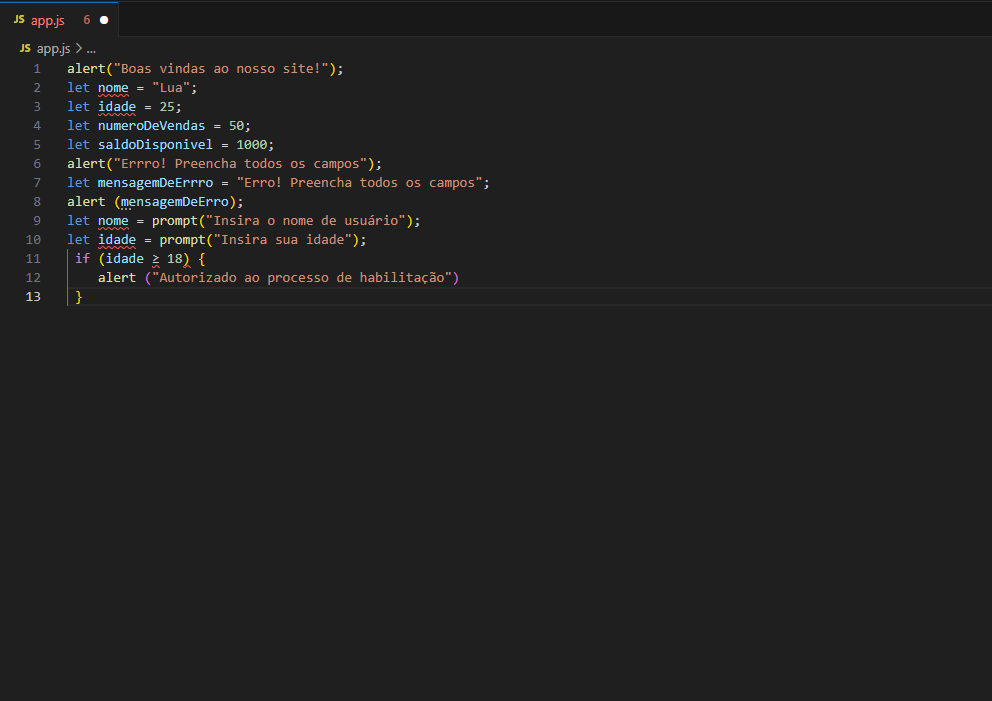992x701 pixels.
Task: Click mensagemDeErro inside the alert on line 8
Action: 175,201
